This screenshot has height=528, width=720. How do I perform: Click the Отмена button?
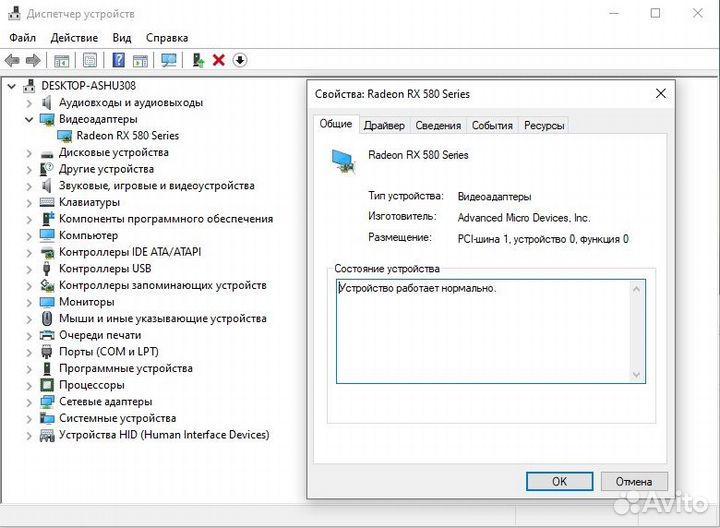click(x=634, y=481)
